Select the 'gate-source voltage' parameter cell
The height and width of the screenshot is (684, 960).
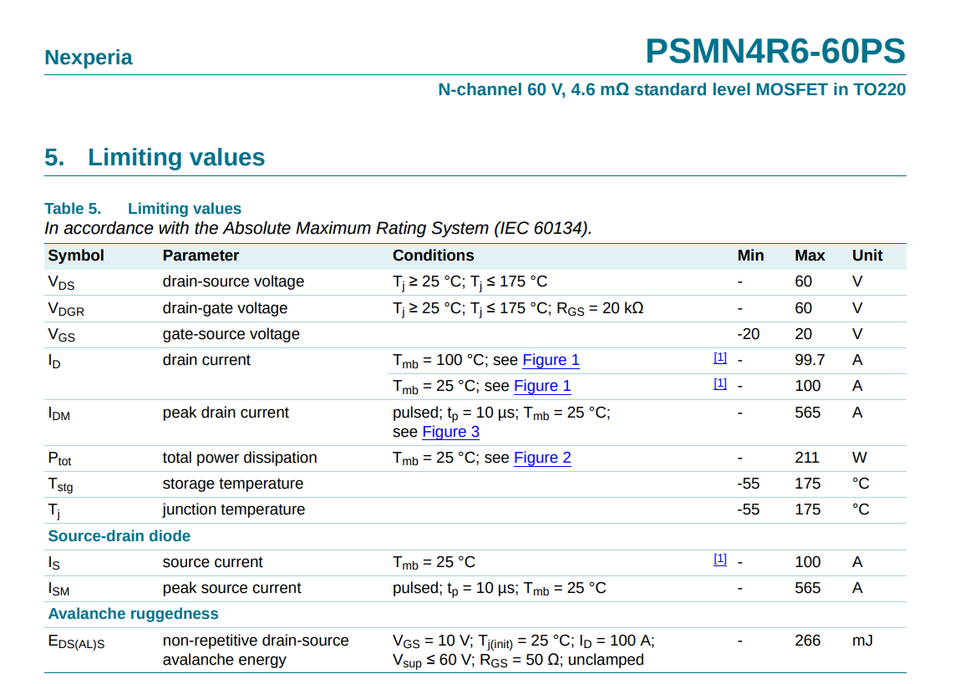tap(231, 334)
